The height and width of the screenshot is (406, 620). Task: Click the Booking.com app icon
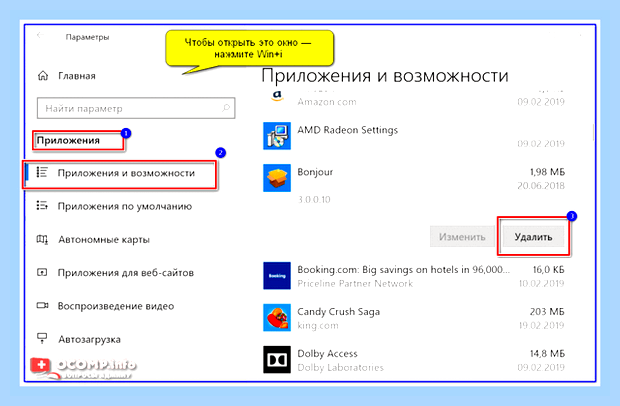coord(277,276)
